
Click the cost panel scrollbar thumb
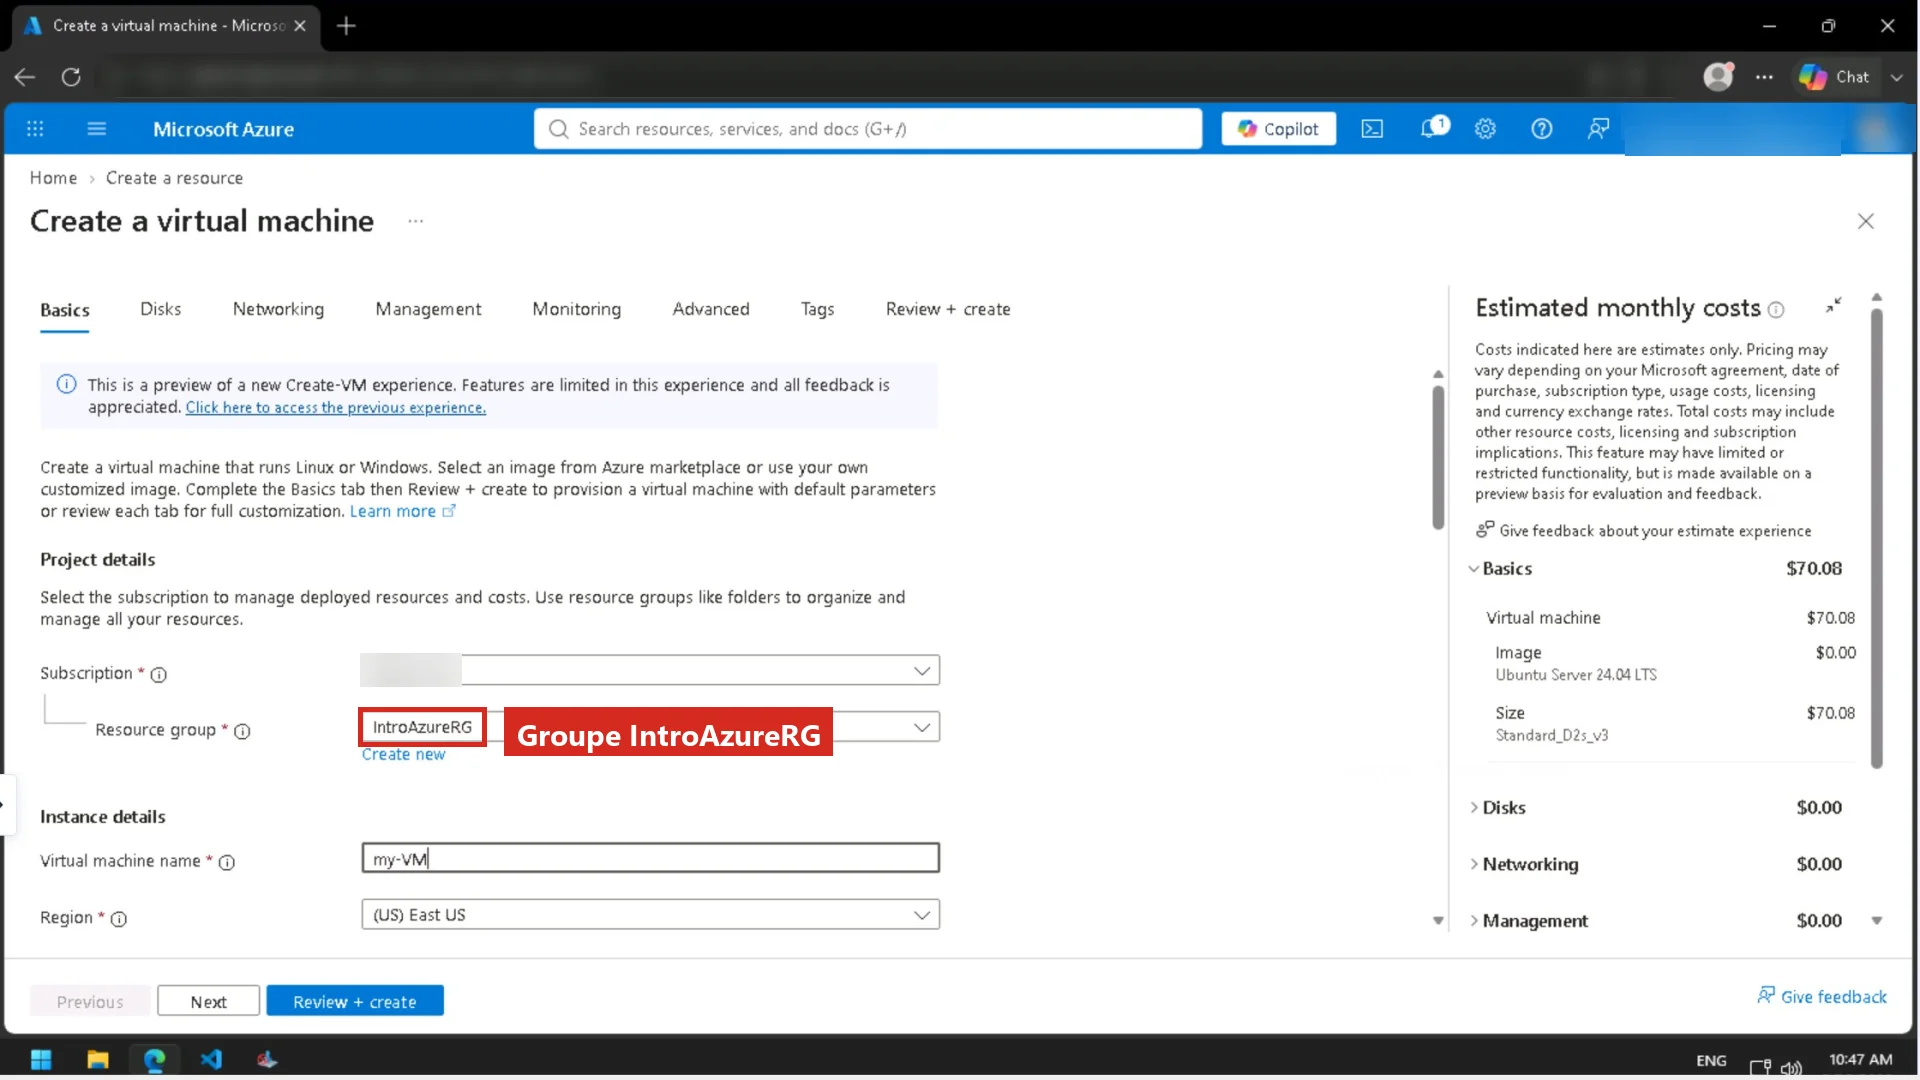click(1877, 538)
